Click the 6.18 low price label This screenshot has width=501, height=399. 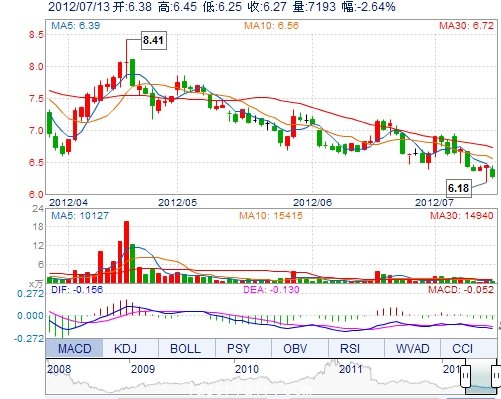(x=459, y=188)
